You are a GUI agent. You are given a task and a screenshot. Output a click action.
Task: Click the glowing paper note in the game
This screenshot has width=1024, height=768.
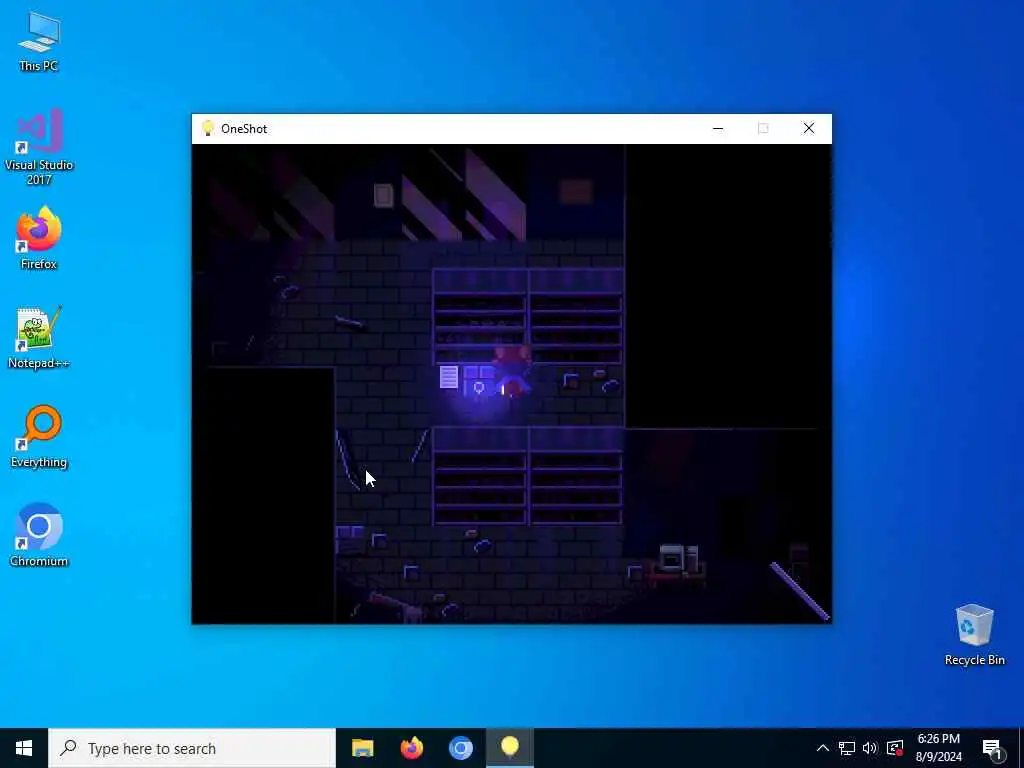coord(449,377)
